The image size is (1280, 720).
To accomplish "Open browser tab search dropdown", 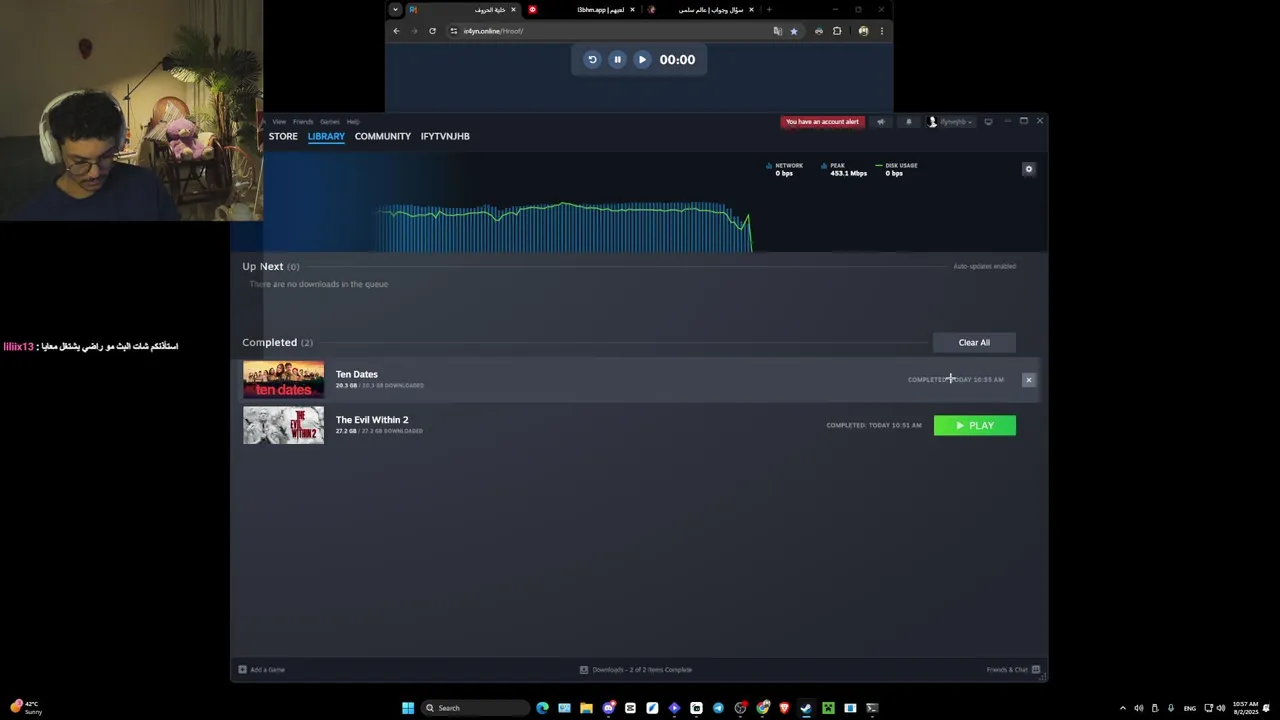I will (395, 10).
